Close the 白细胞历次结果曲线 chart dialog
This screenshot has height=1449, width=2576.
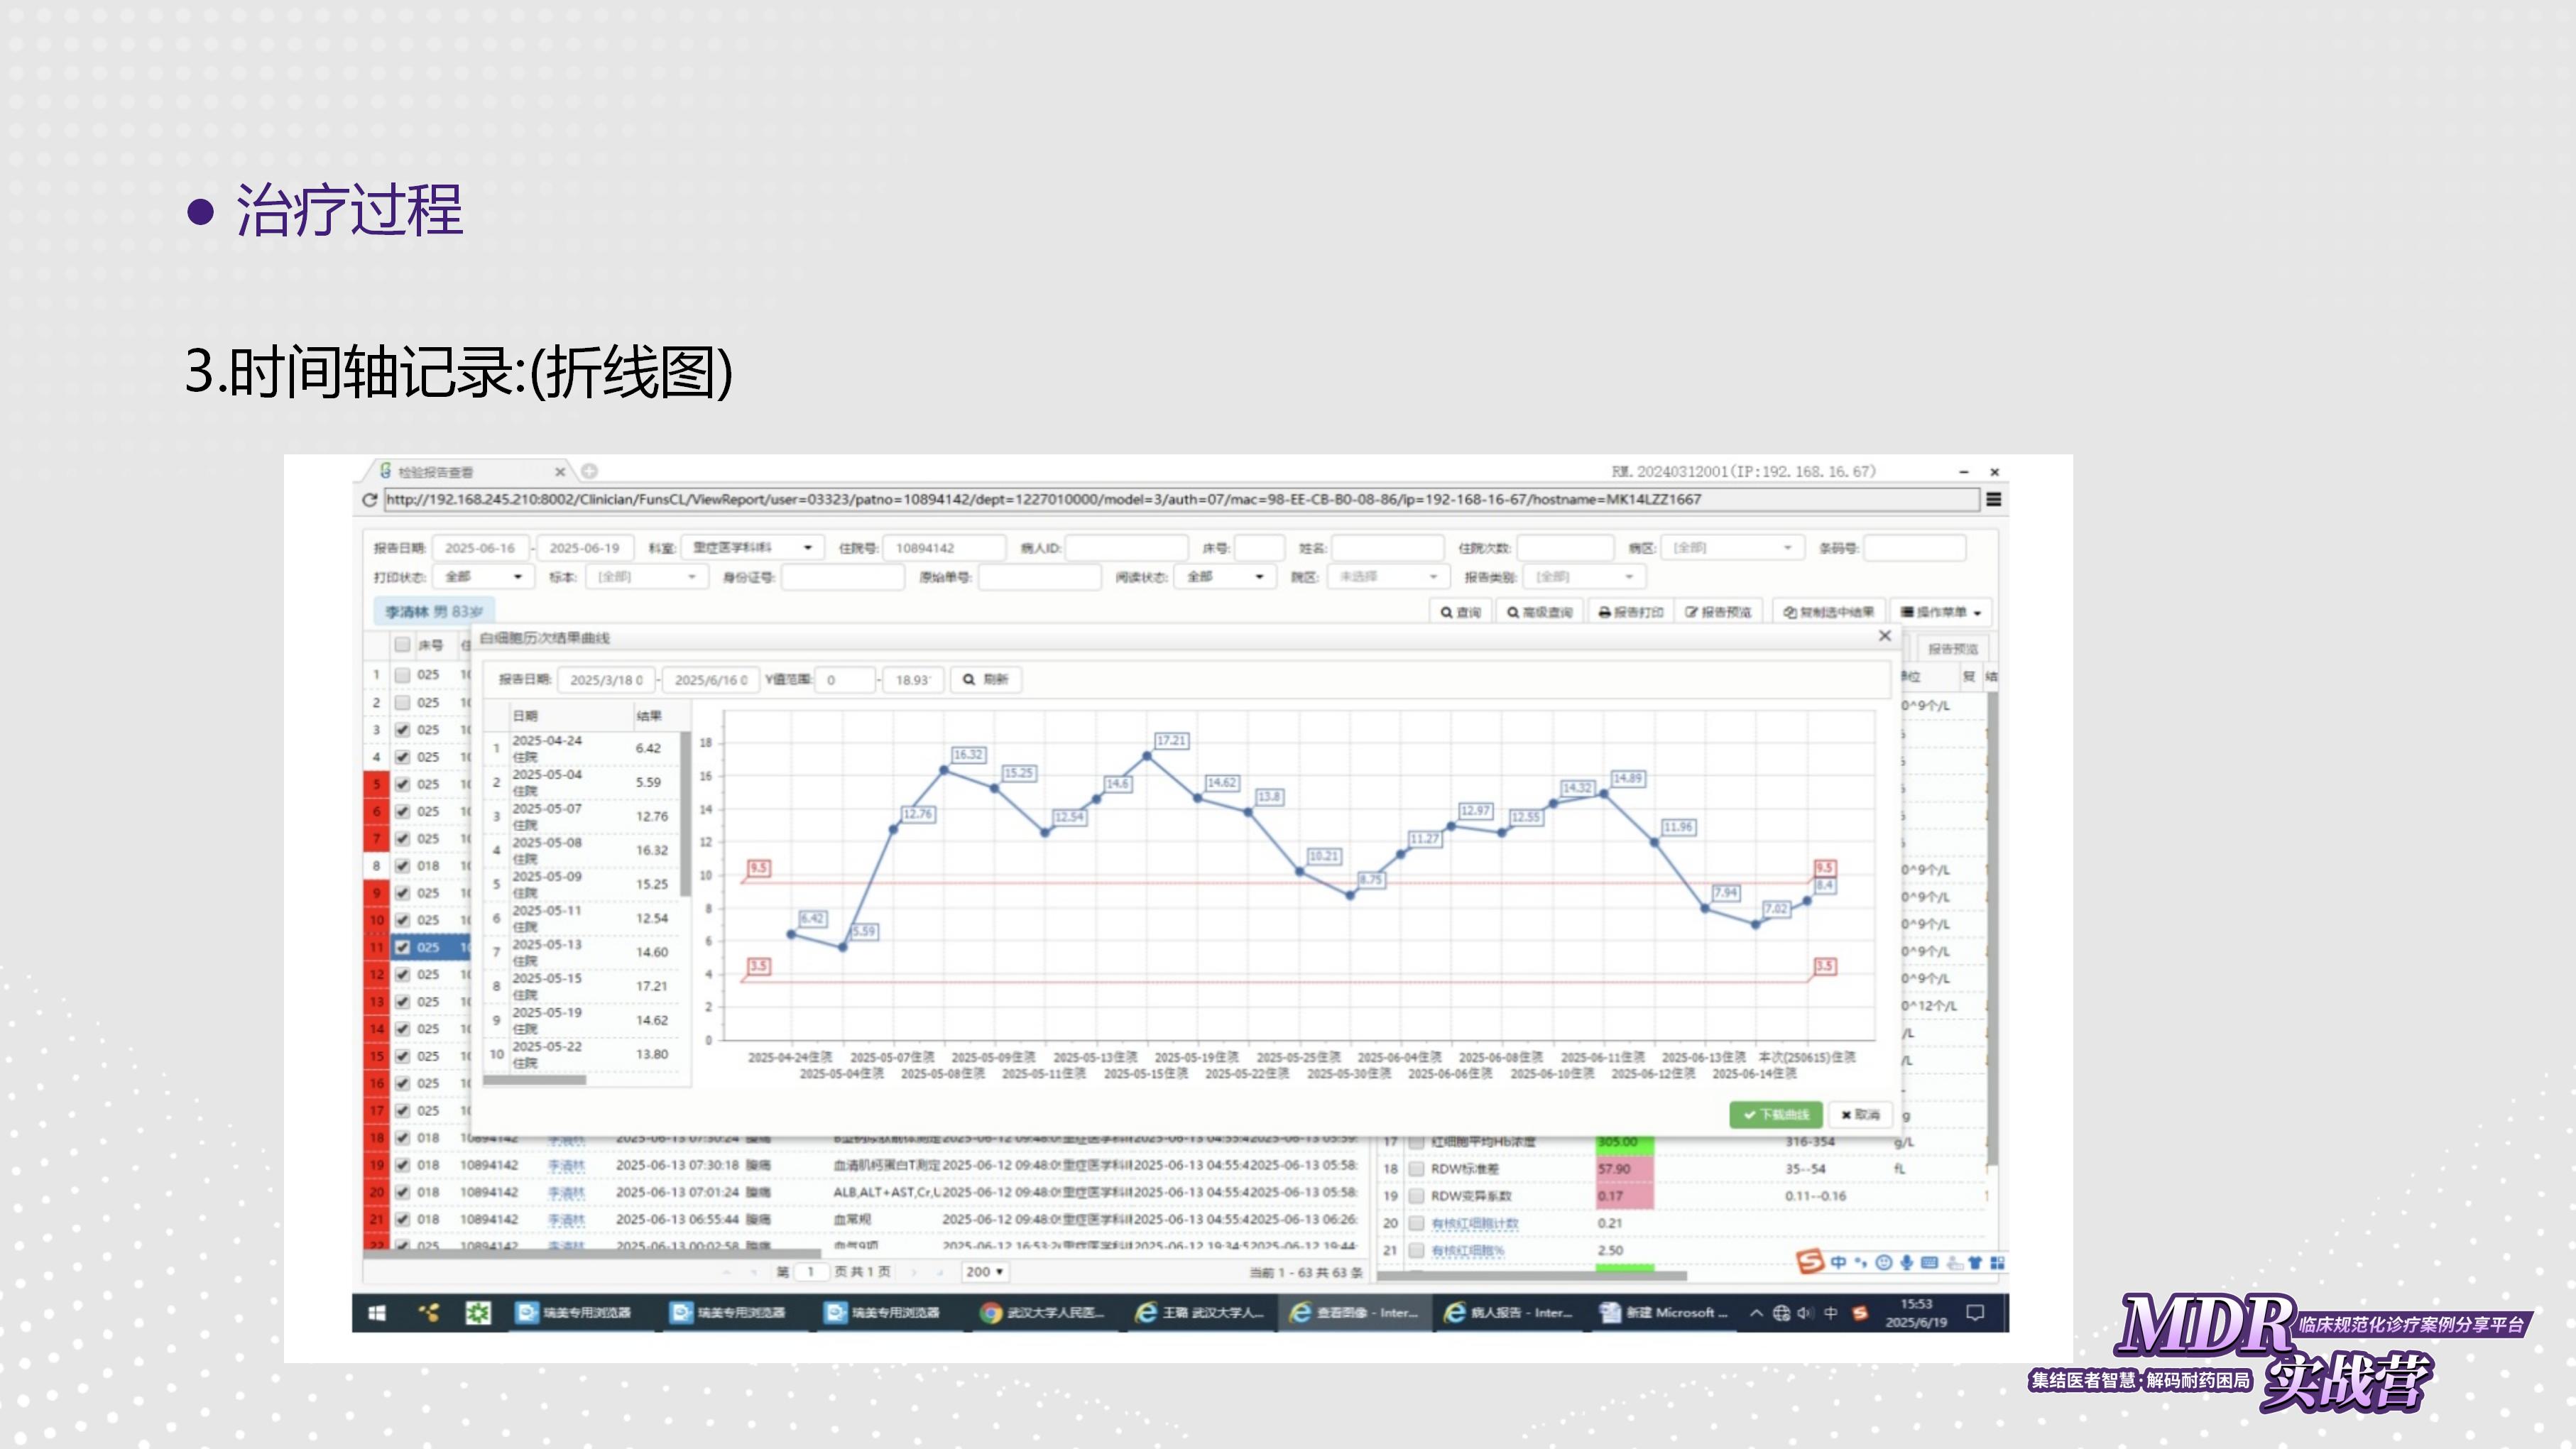pos(1885,636)
